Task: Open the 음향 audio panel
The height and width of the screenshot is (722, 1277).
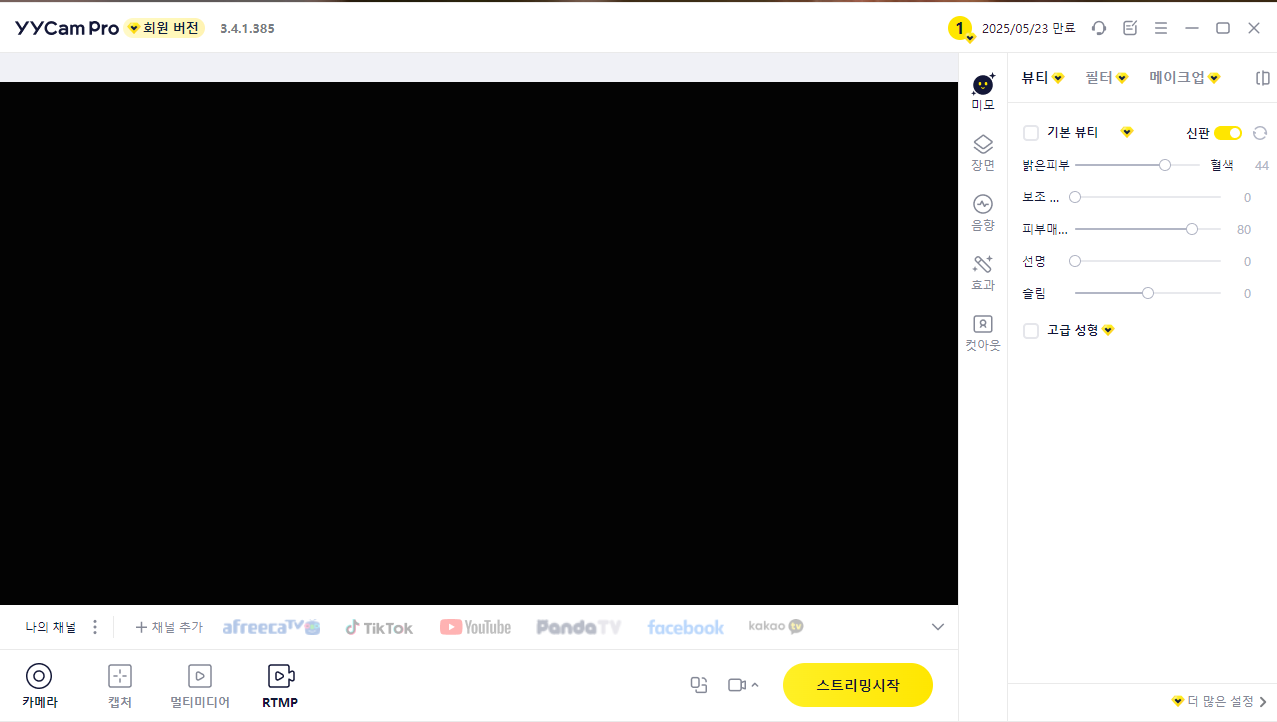Action: click(x=983, y=213)
